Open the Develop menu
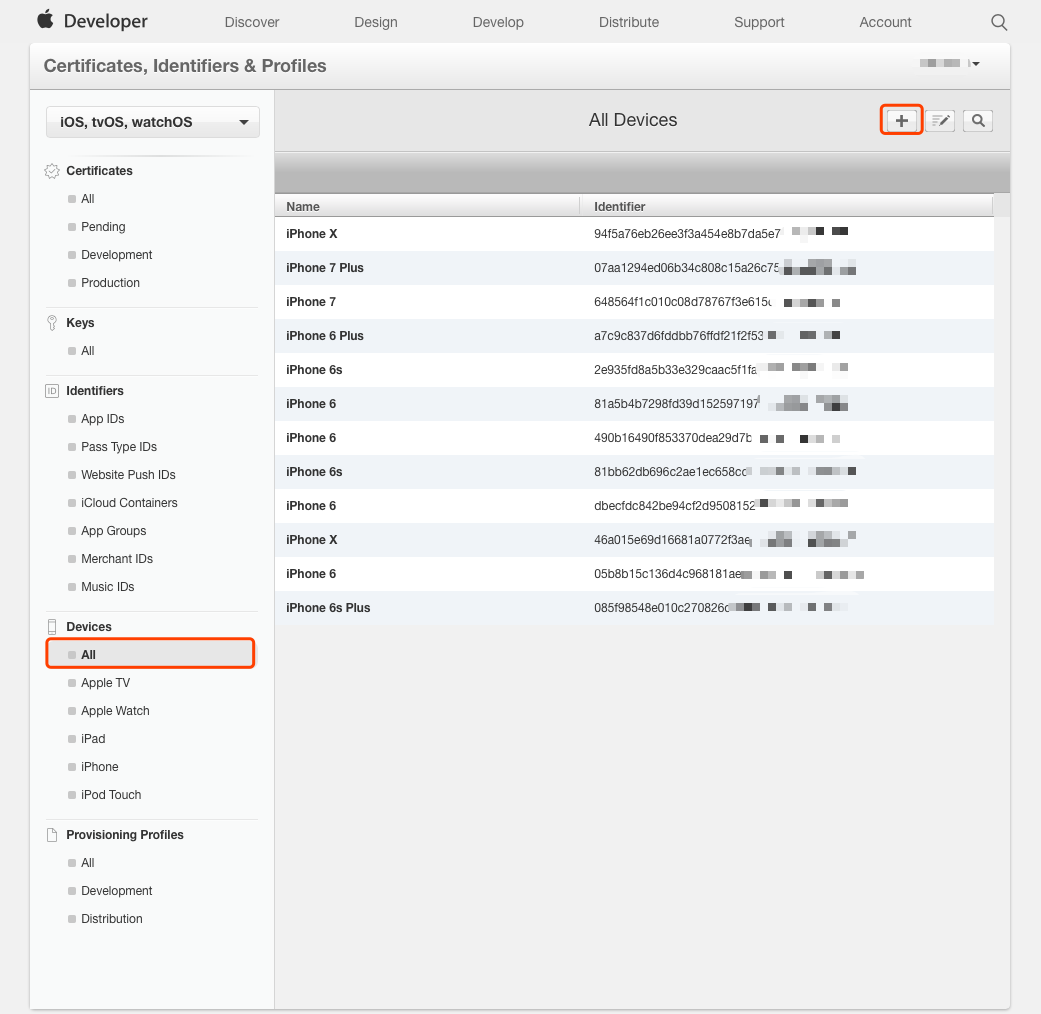Image resolution: width=1041 pixels, height=1014 pixels. coord(498,22)
